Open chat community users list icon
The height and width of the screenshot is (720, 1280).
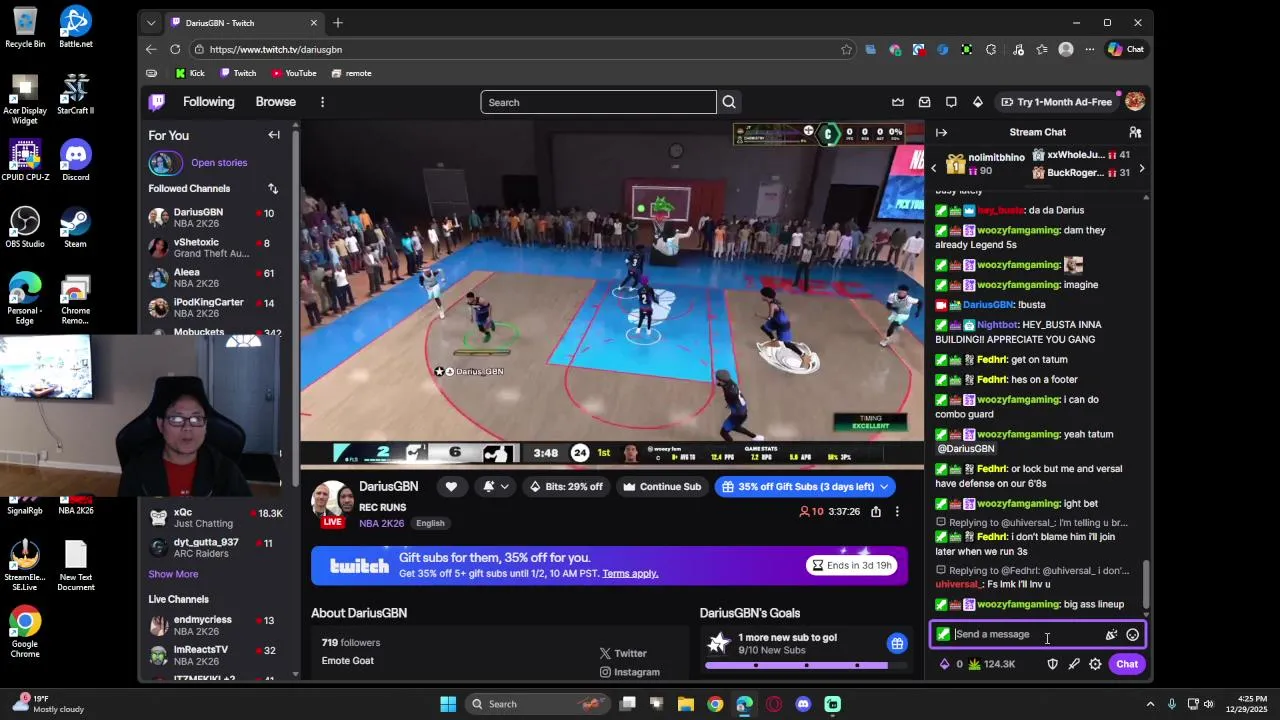[1135, 132]
